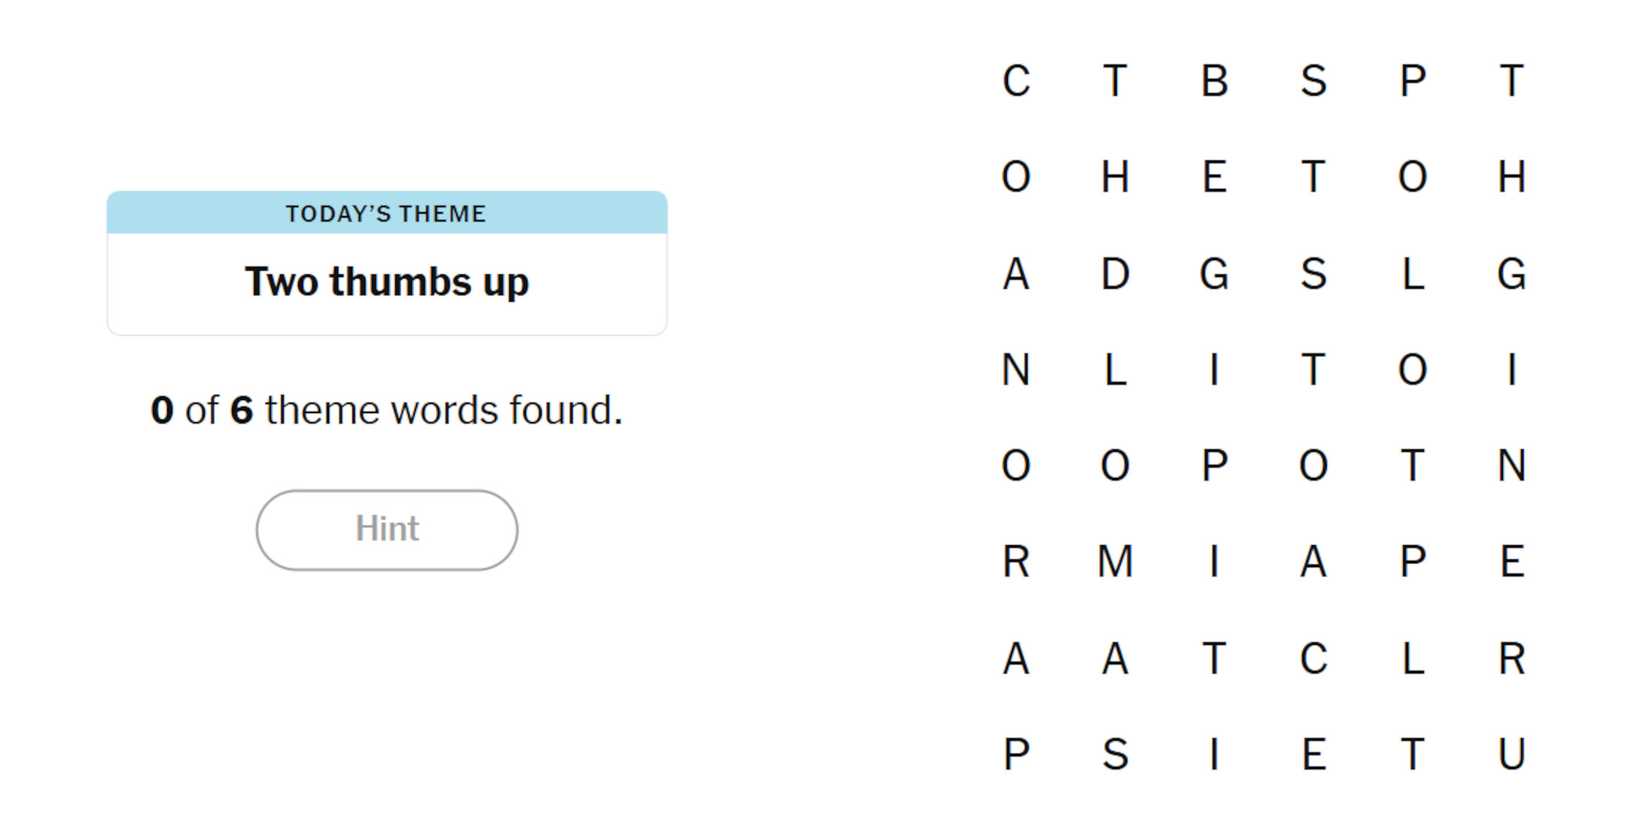
Task: Select the letter B in the grid
Action: (1214, 81)
